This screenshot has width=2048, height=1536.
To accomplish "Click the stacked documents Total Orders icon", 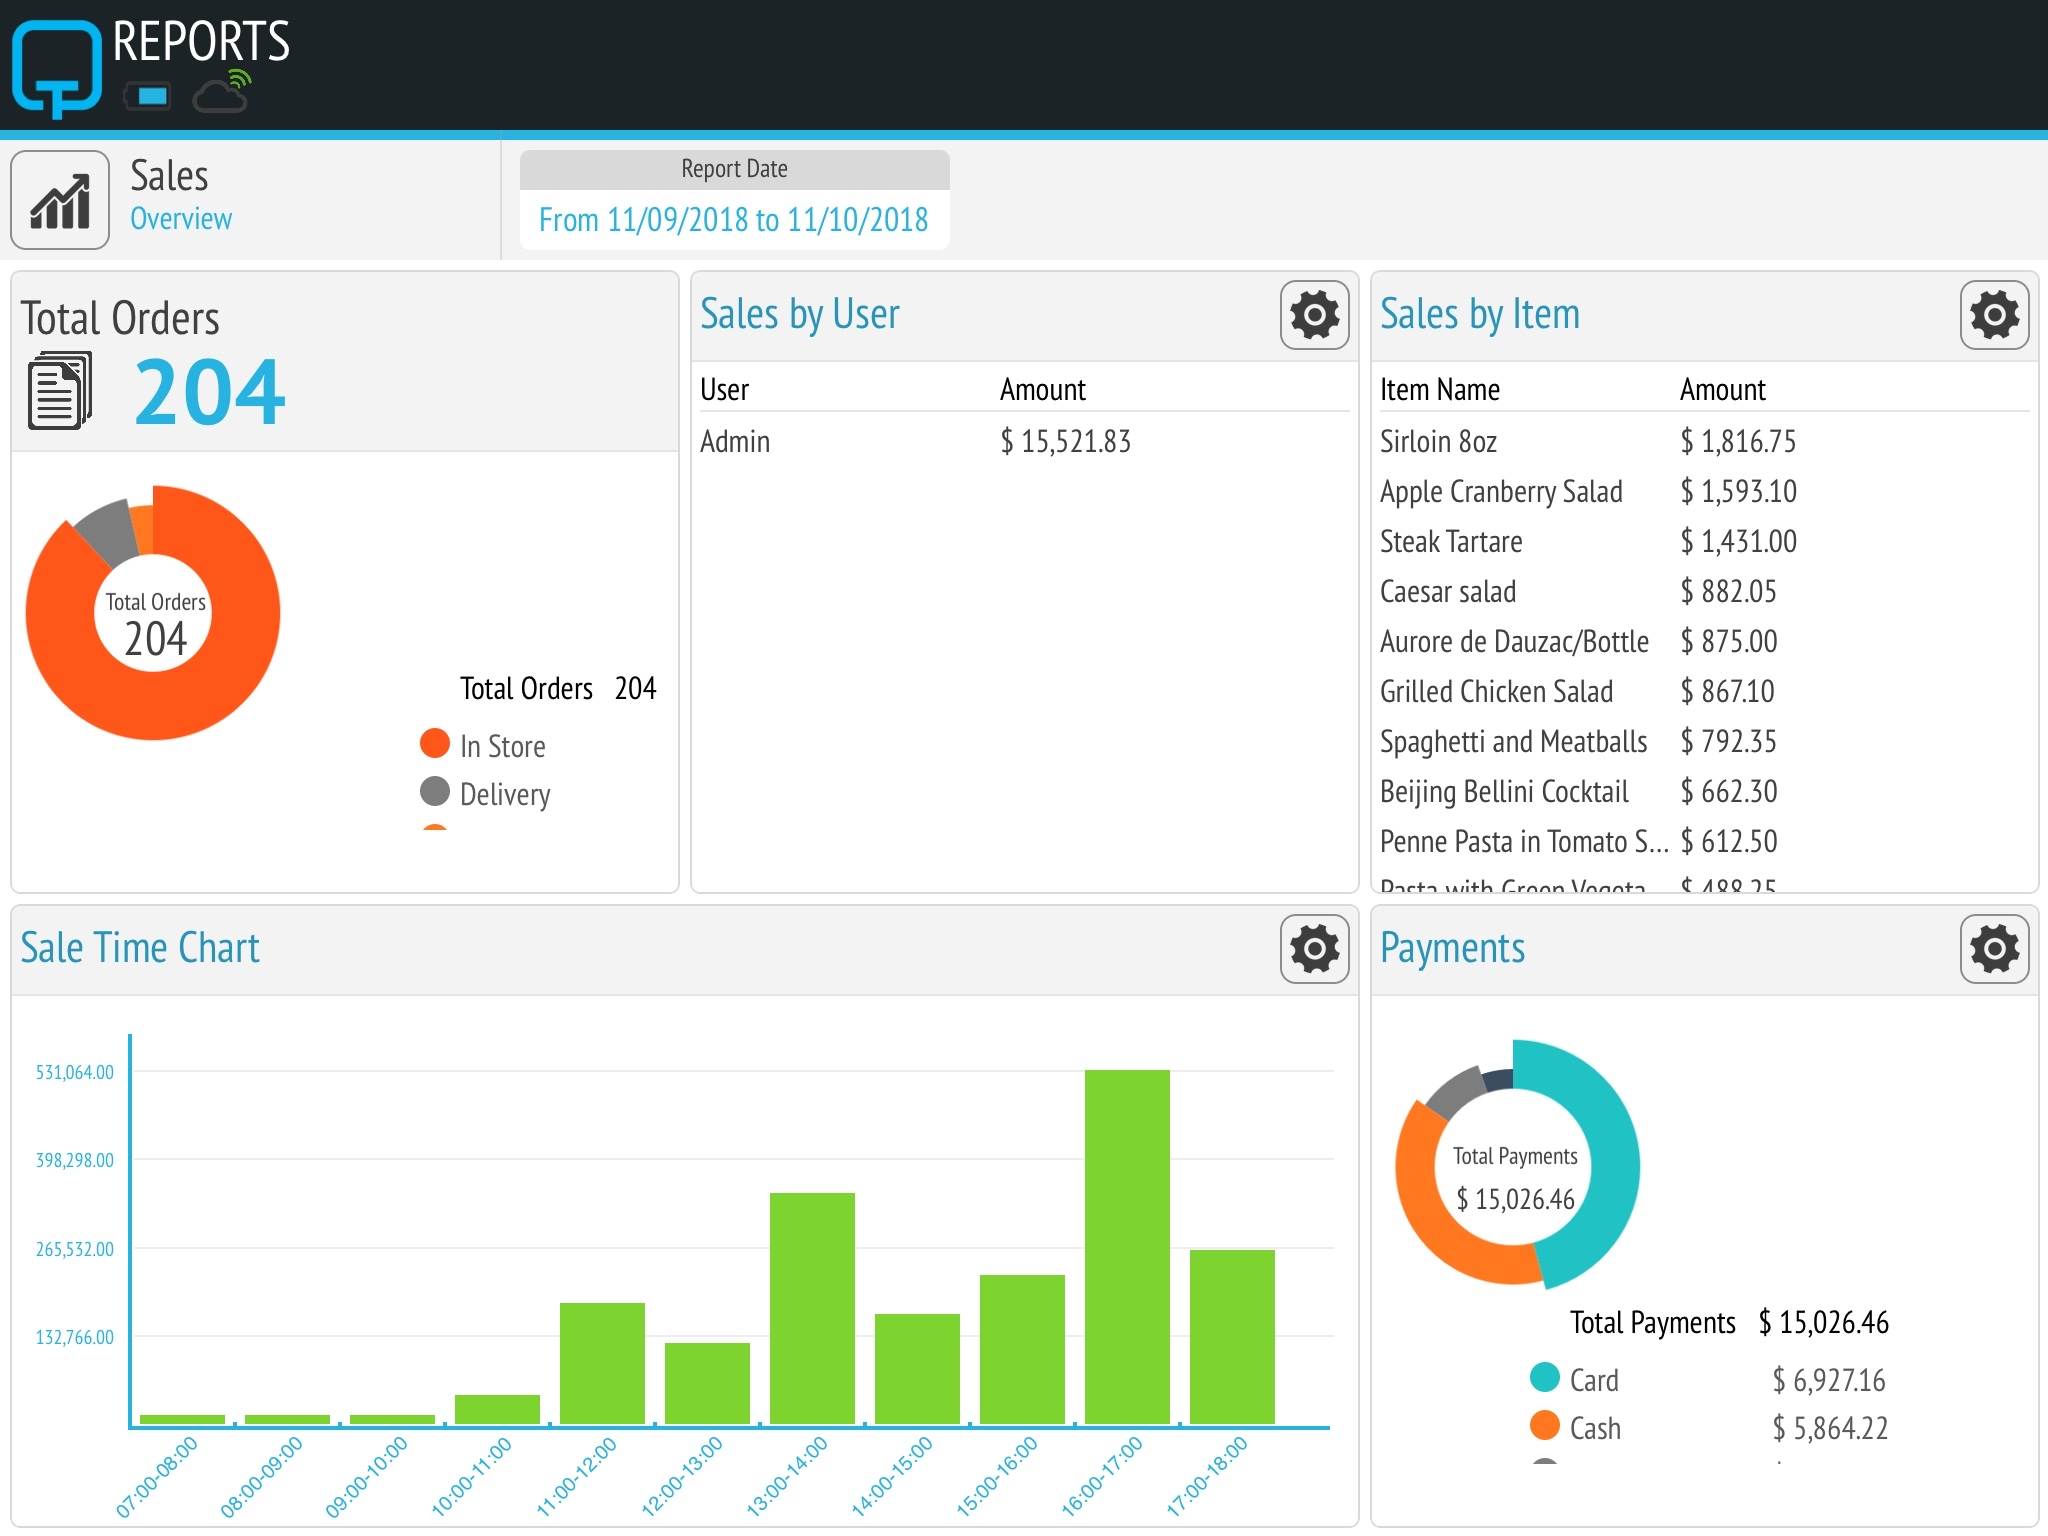I will [x=60, y=391].
